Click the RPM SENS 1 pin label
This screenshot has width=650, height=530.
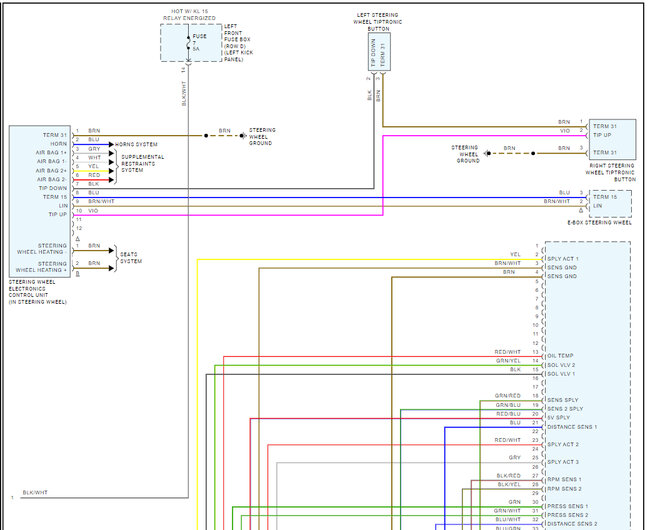(x=565, y=479)
